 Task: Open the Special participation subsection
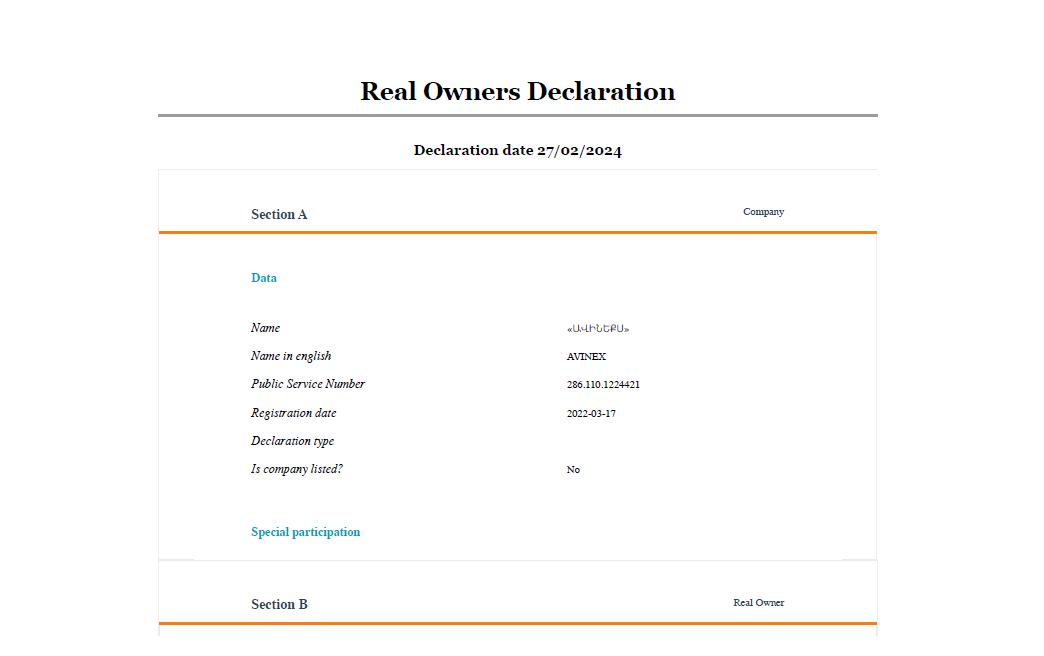(305, 532)
